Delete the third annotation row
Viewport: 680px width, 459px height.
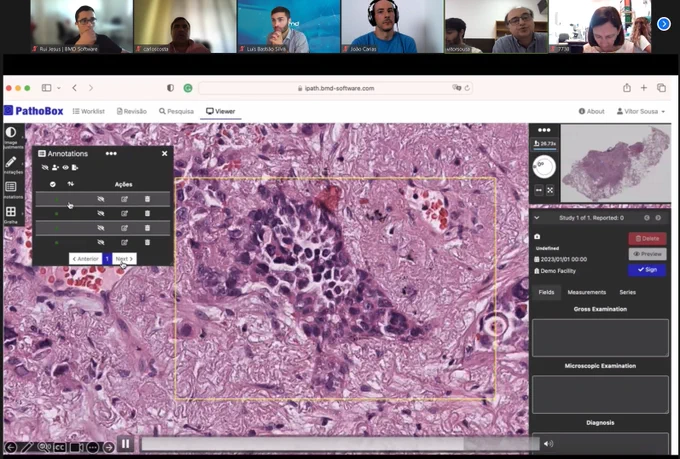click(x=147, y=228)
